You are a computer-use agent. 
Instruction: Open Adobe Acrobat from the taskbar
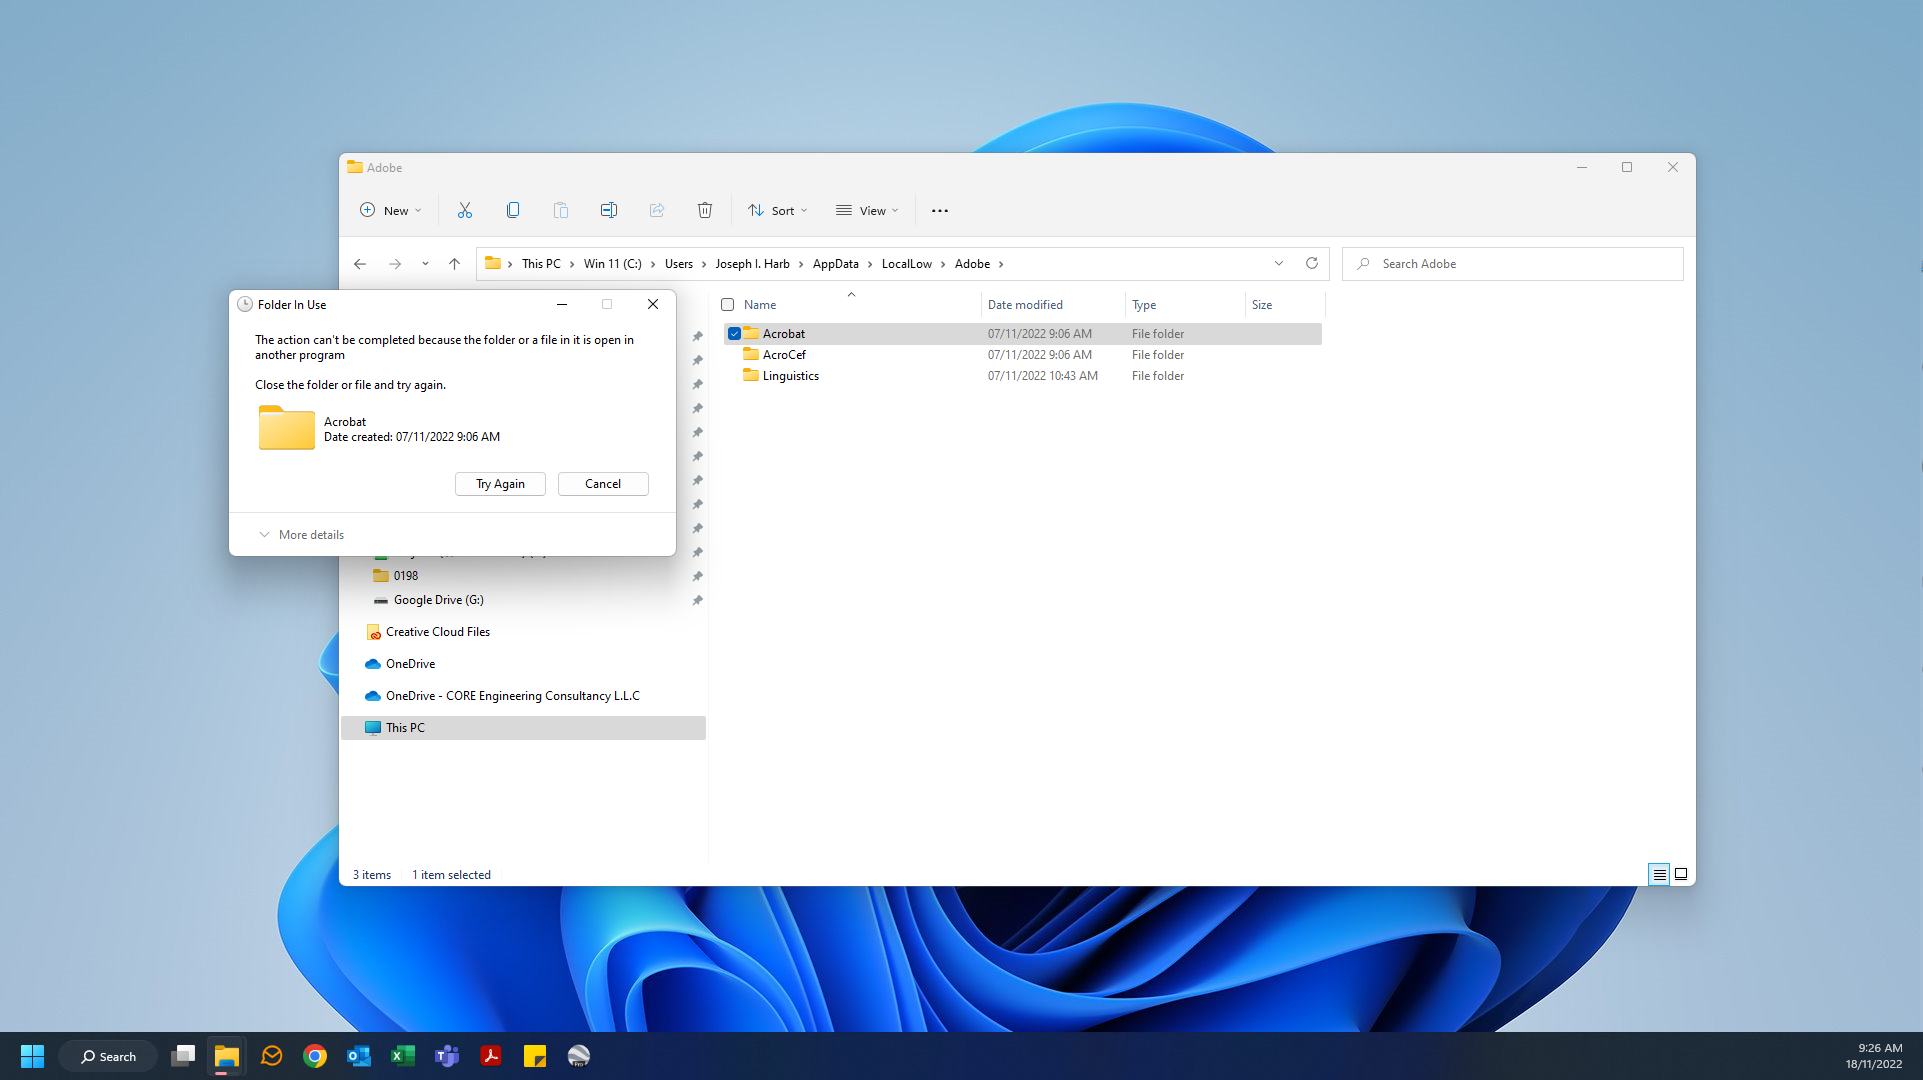(491, 1056)
